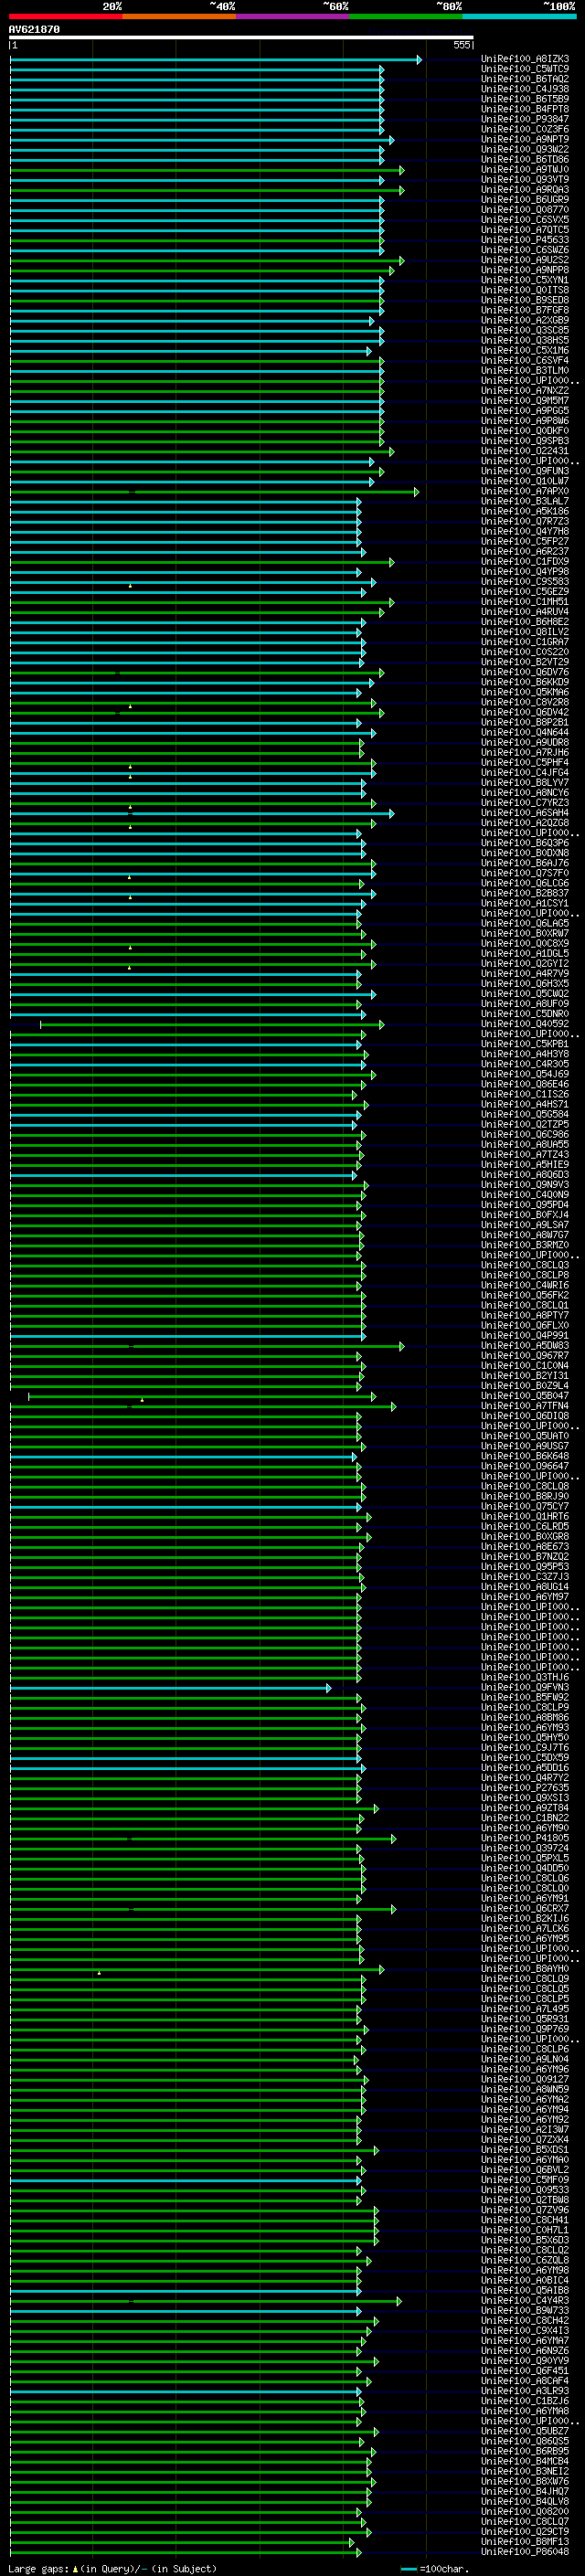Click the UniRef100_C5KPB1 label
This screenshot has width=585, height=2576.
525,1044
